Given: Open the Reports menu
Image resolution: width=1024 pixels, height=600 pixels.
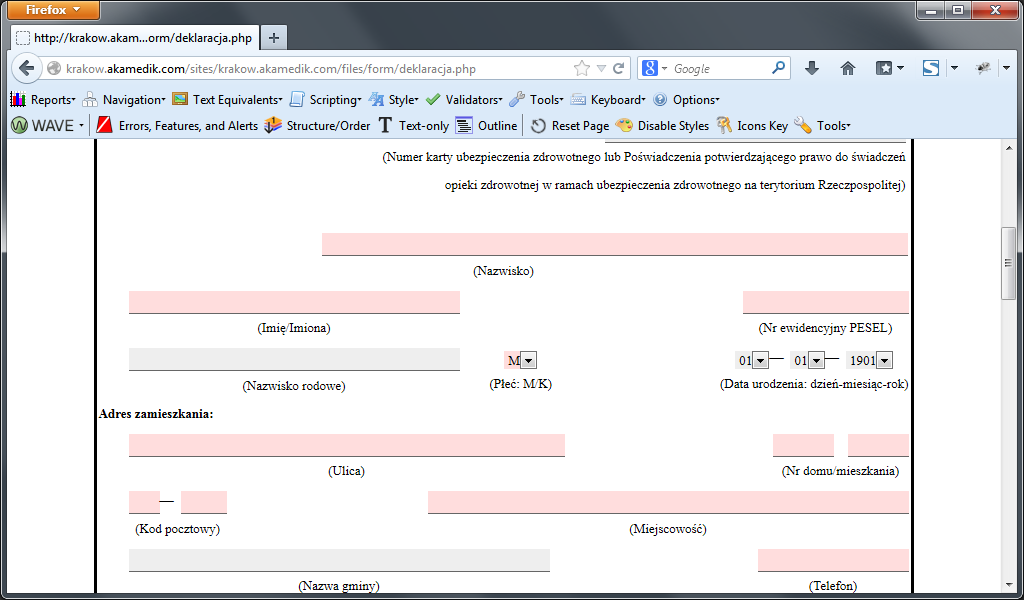Looking at the screenshot, I should coord(43,99).
